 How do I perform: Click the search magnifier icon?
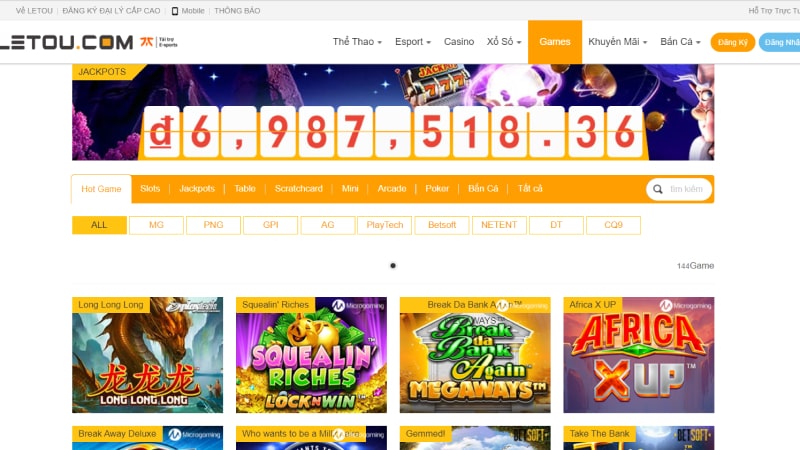pyautogui.click(x=658, y=189)
